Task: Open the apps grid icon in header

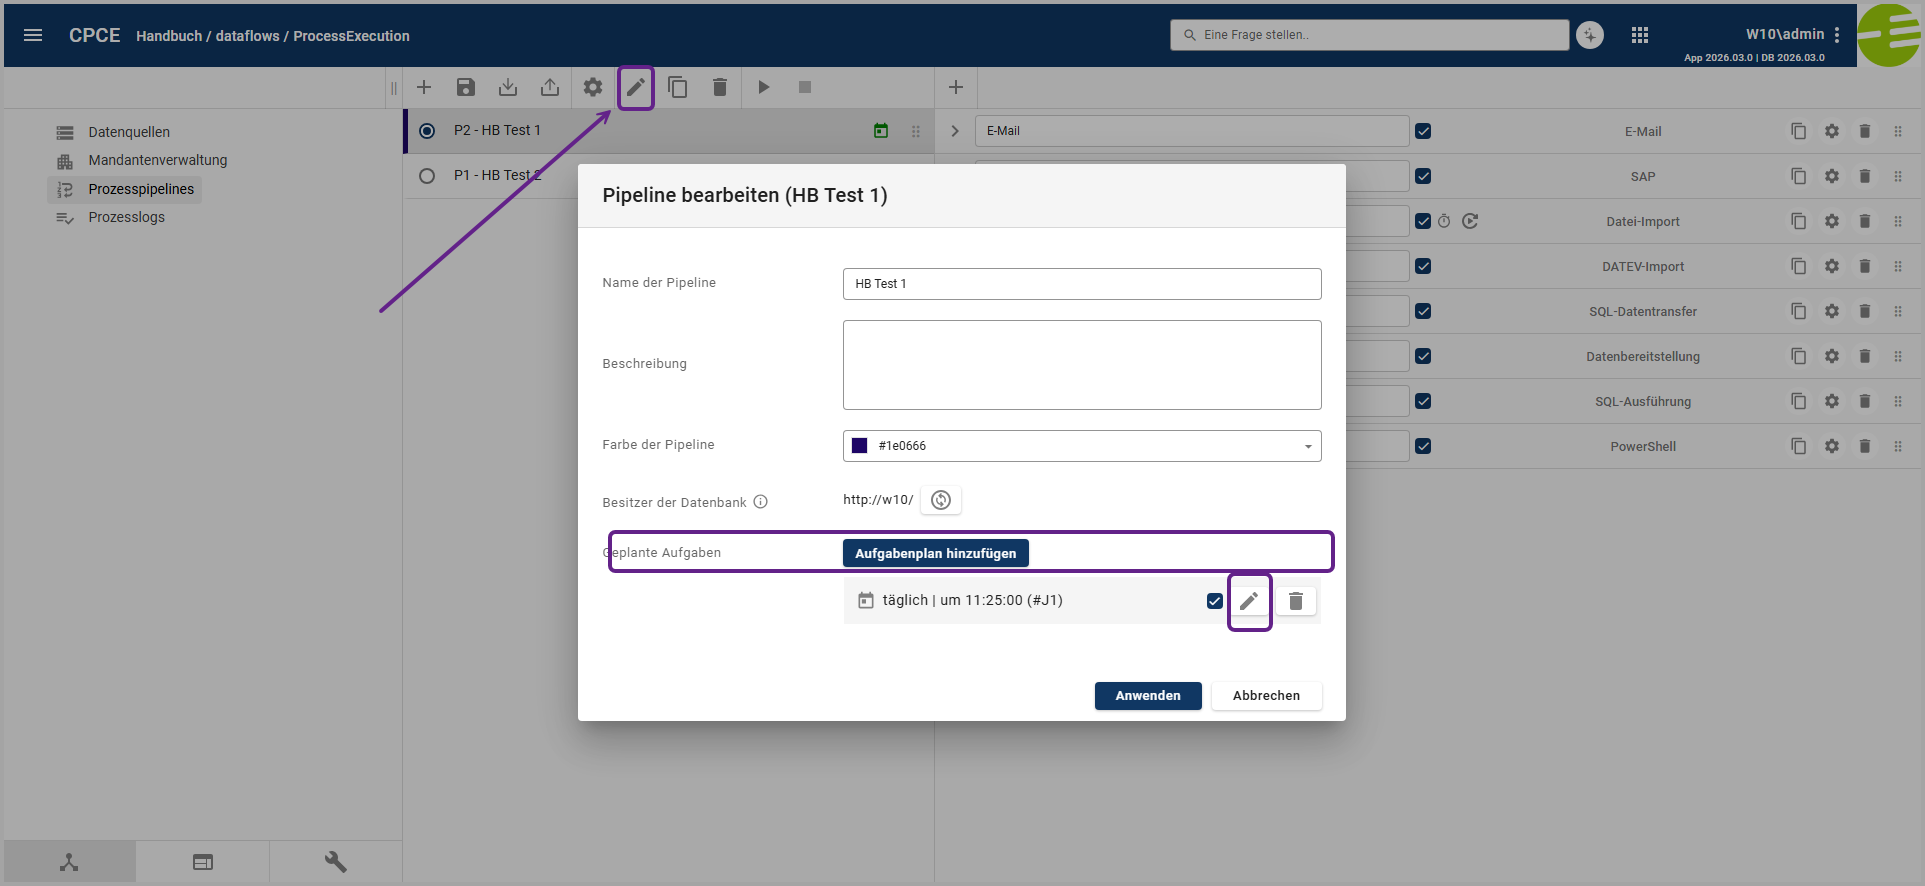Action: point(1640,35)
